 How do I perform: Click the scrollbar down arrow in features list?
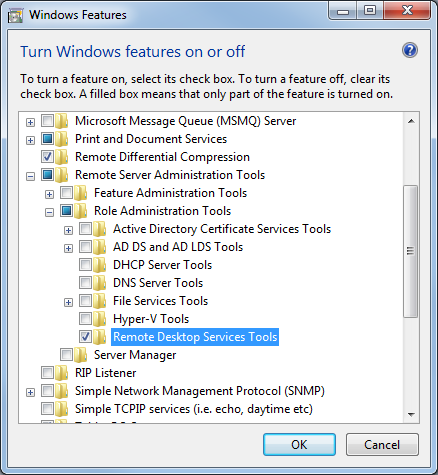click(x=411, y=415)
